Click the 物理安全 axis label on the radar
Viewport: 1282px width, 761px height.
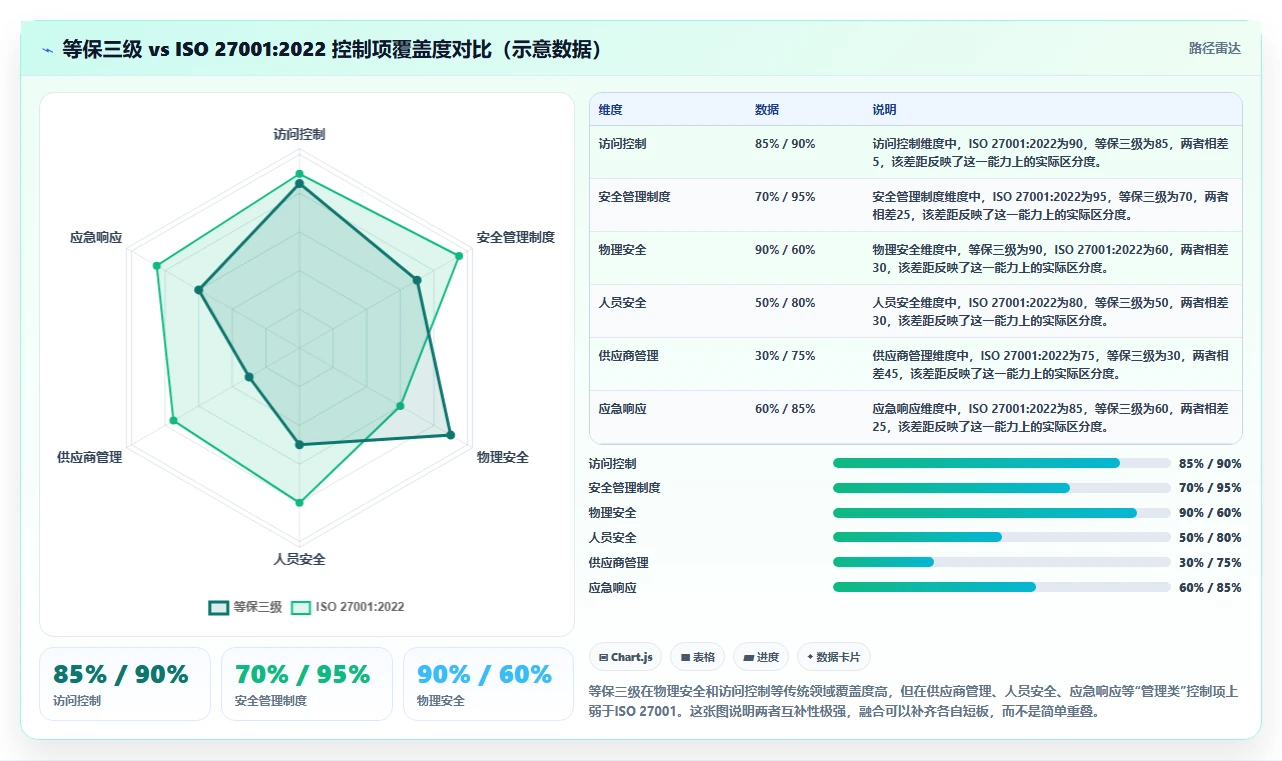503,457
